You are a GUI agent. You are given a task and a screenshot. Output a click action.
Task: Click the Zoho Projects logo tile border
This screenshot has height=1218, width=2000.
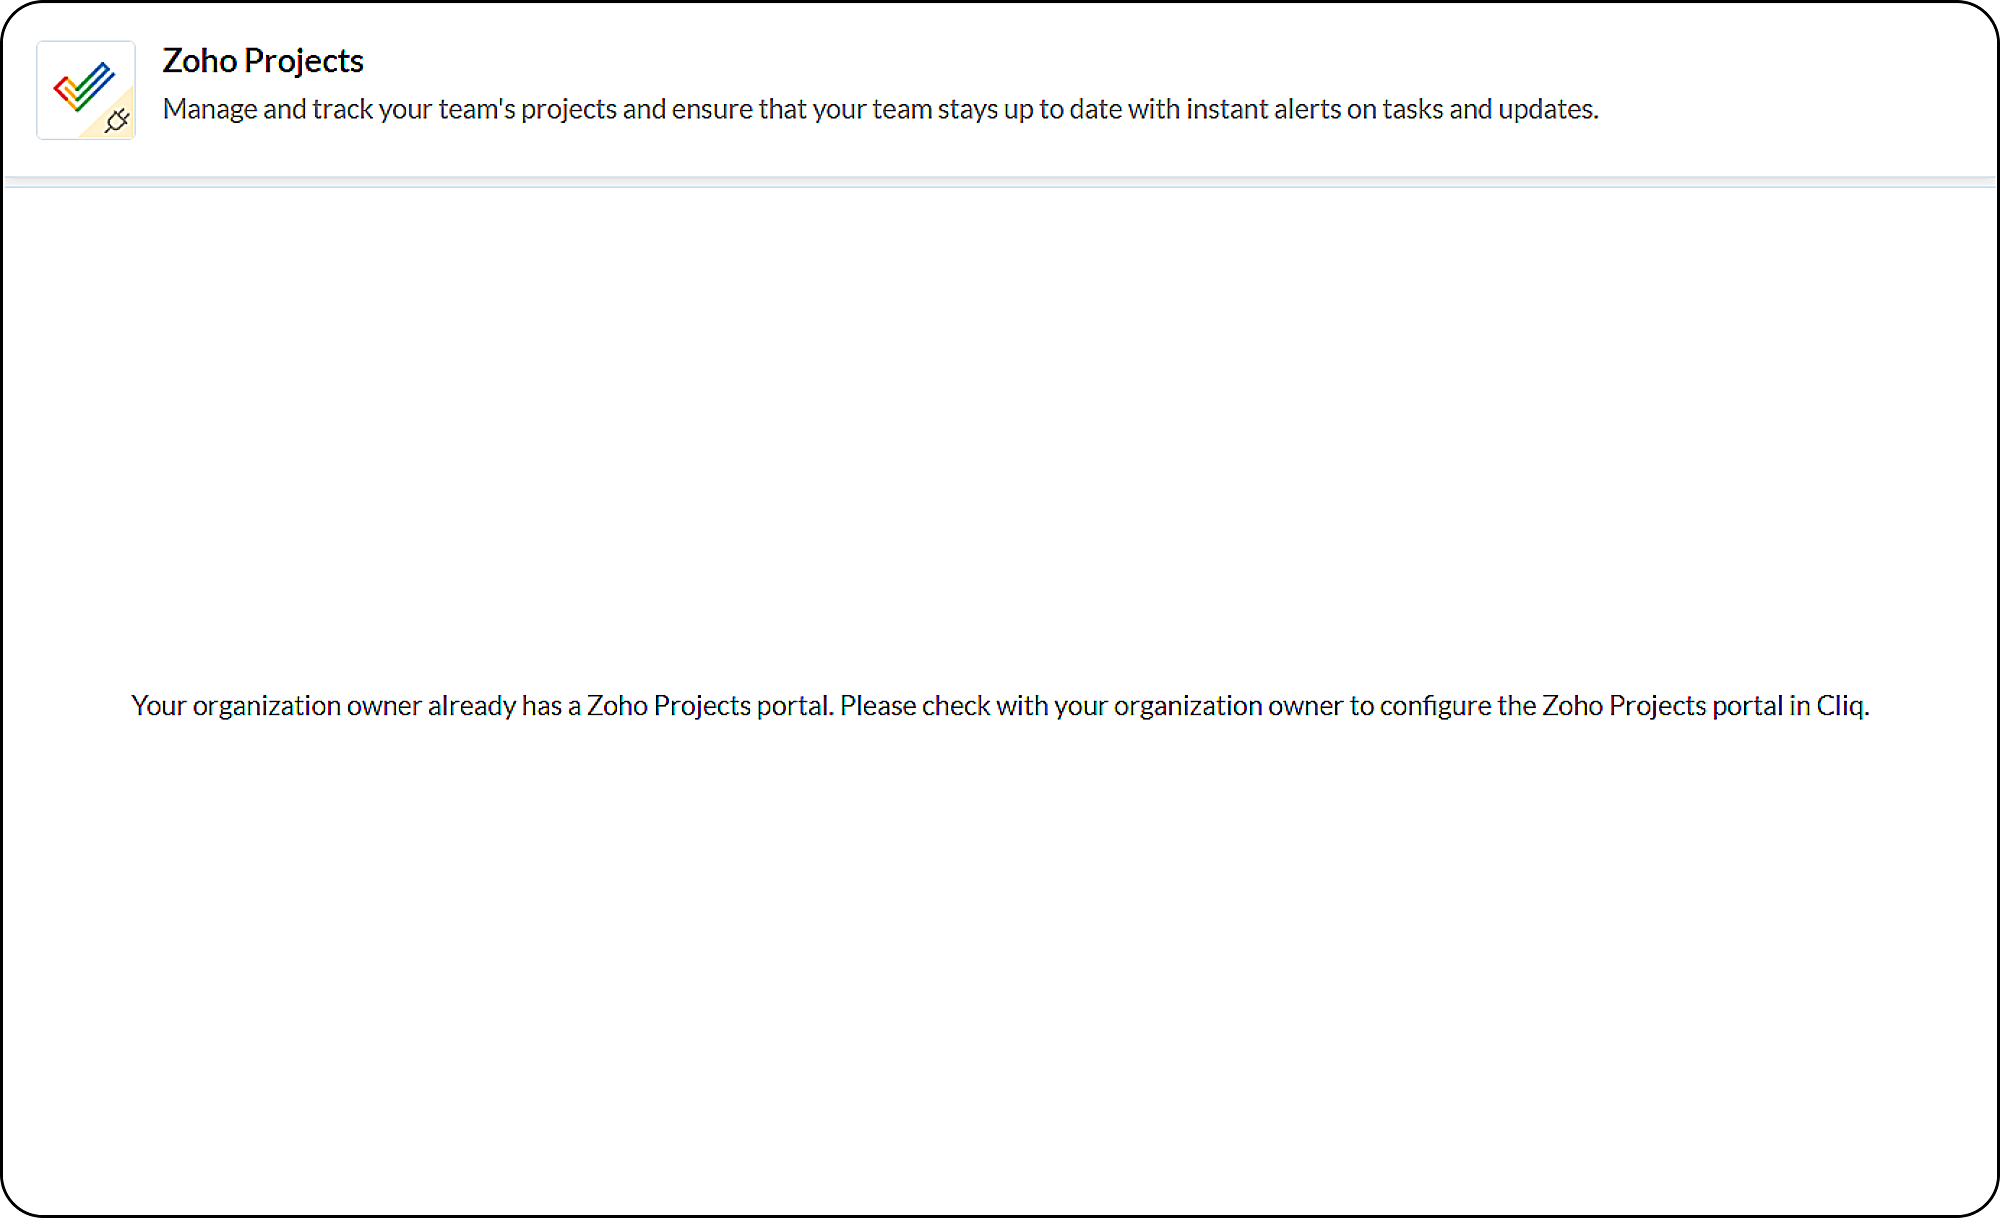[38, 90]
